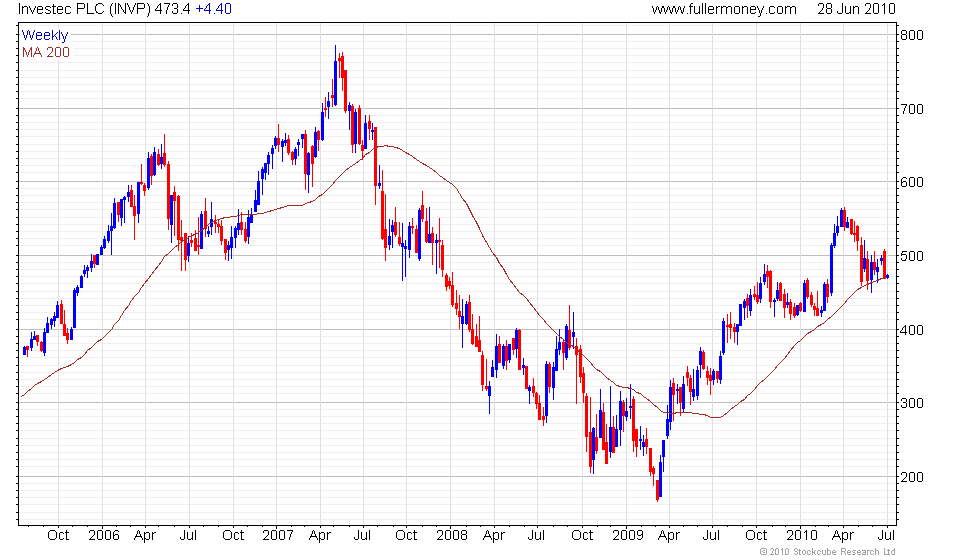The height and width of the screenshot is (560, 980).
Task: Click the Stockcube Research Ltd copyright text
Action: point(828,552)
